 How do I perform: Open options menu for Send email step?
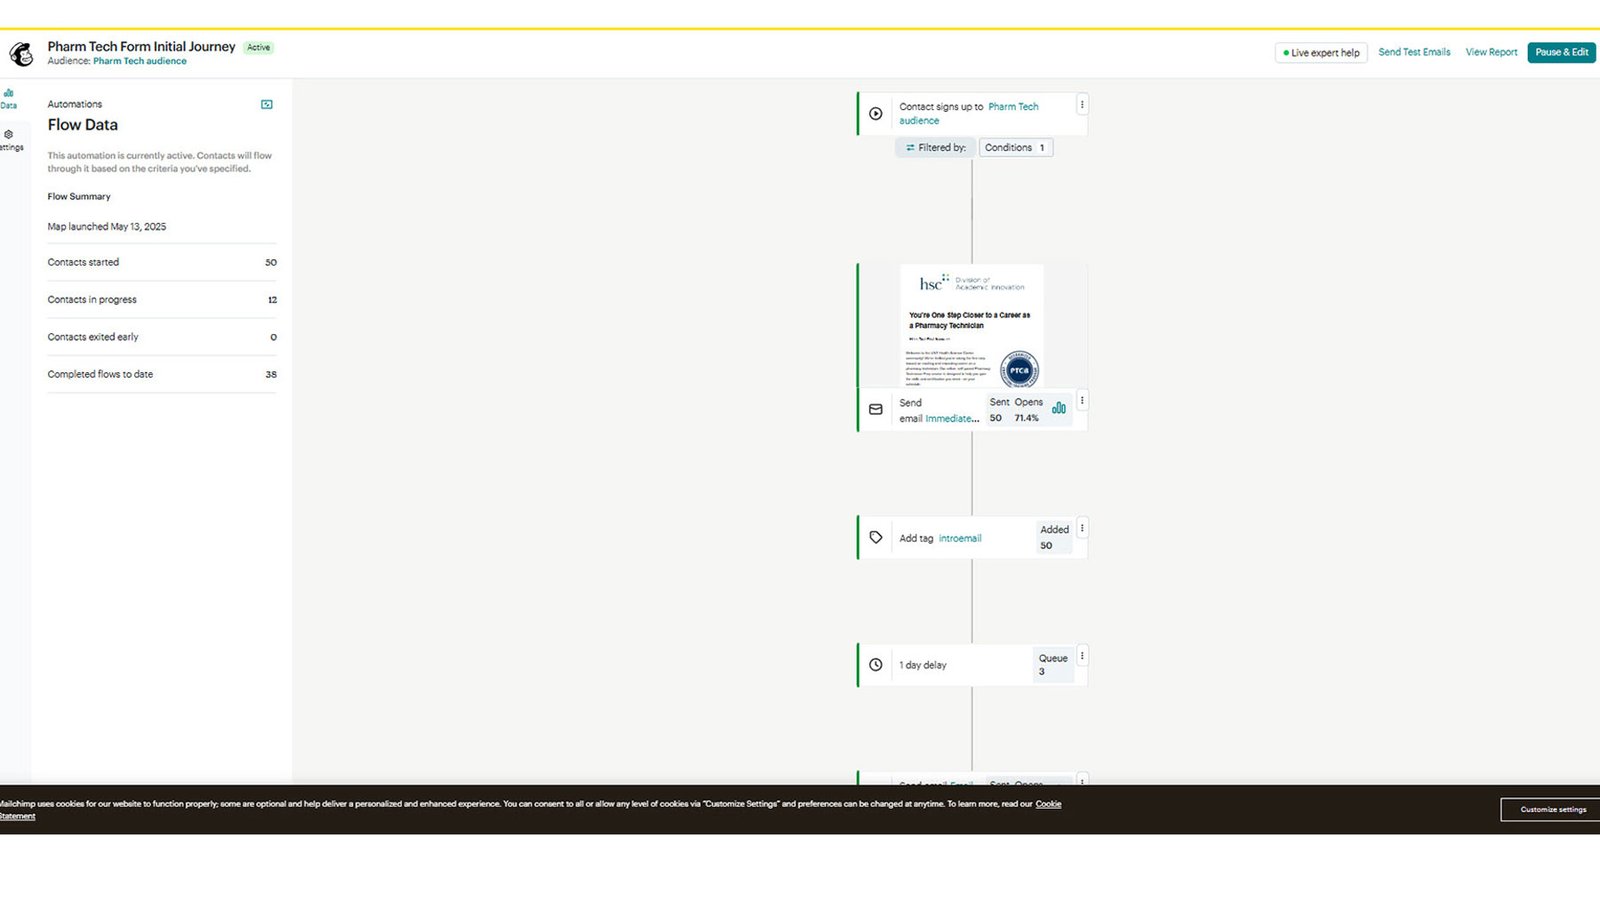coord(1082,400)
